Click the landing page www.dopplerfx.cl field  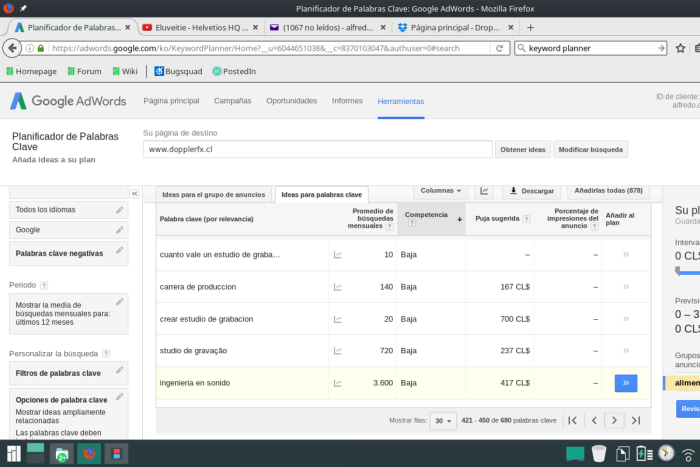317,150
